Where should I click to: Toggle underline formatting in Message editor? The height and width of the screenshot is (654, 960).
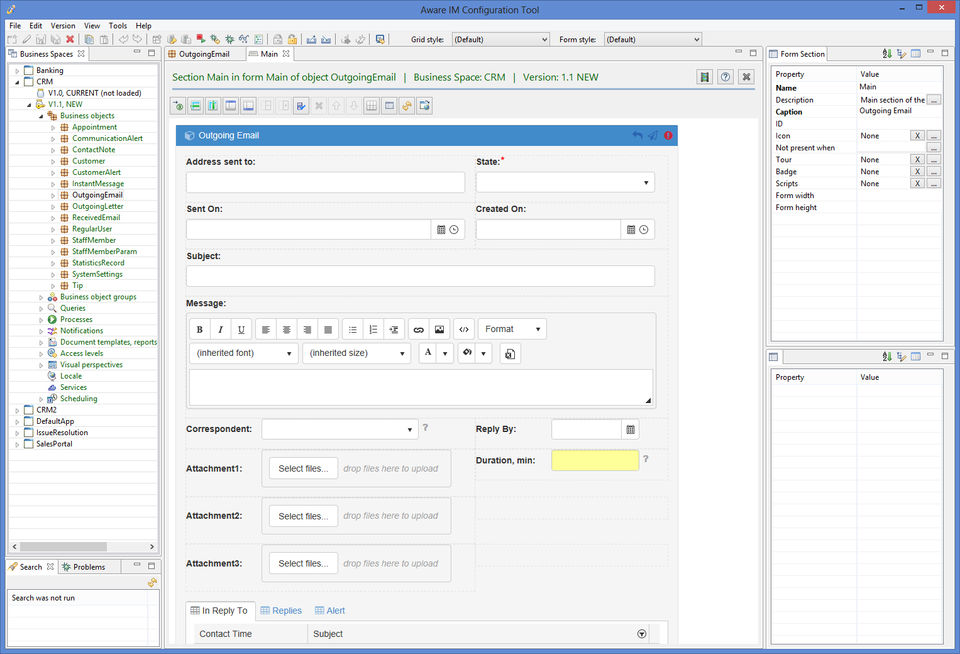click(241, 329)
